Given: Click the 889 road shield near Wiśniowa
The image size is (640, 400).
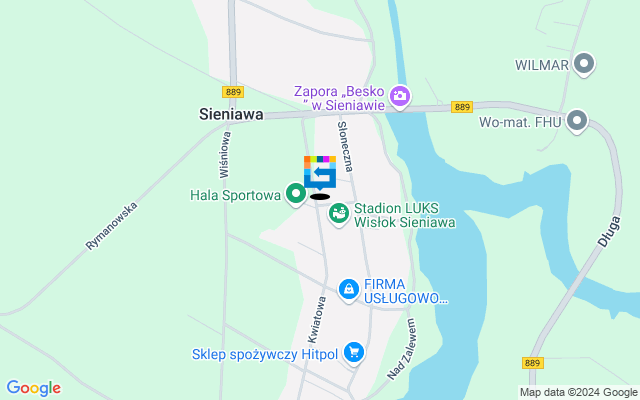Looking at the screenshot, I should click(233, 92).
